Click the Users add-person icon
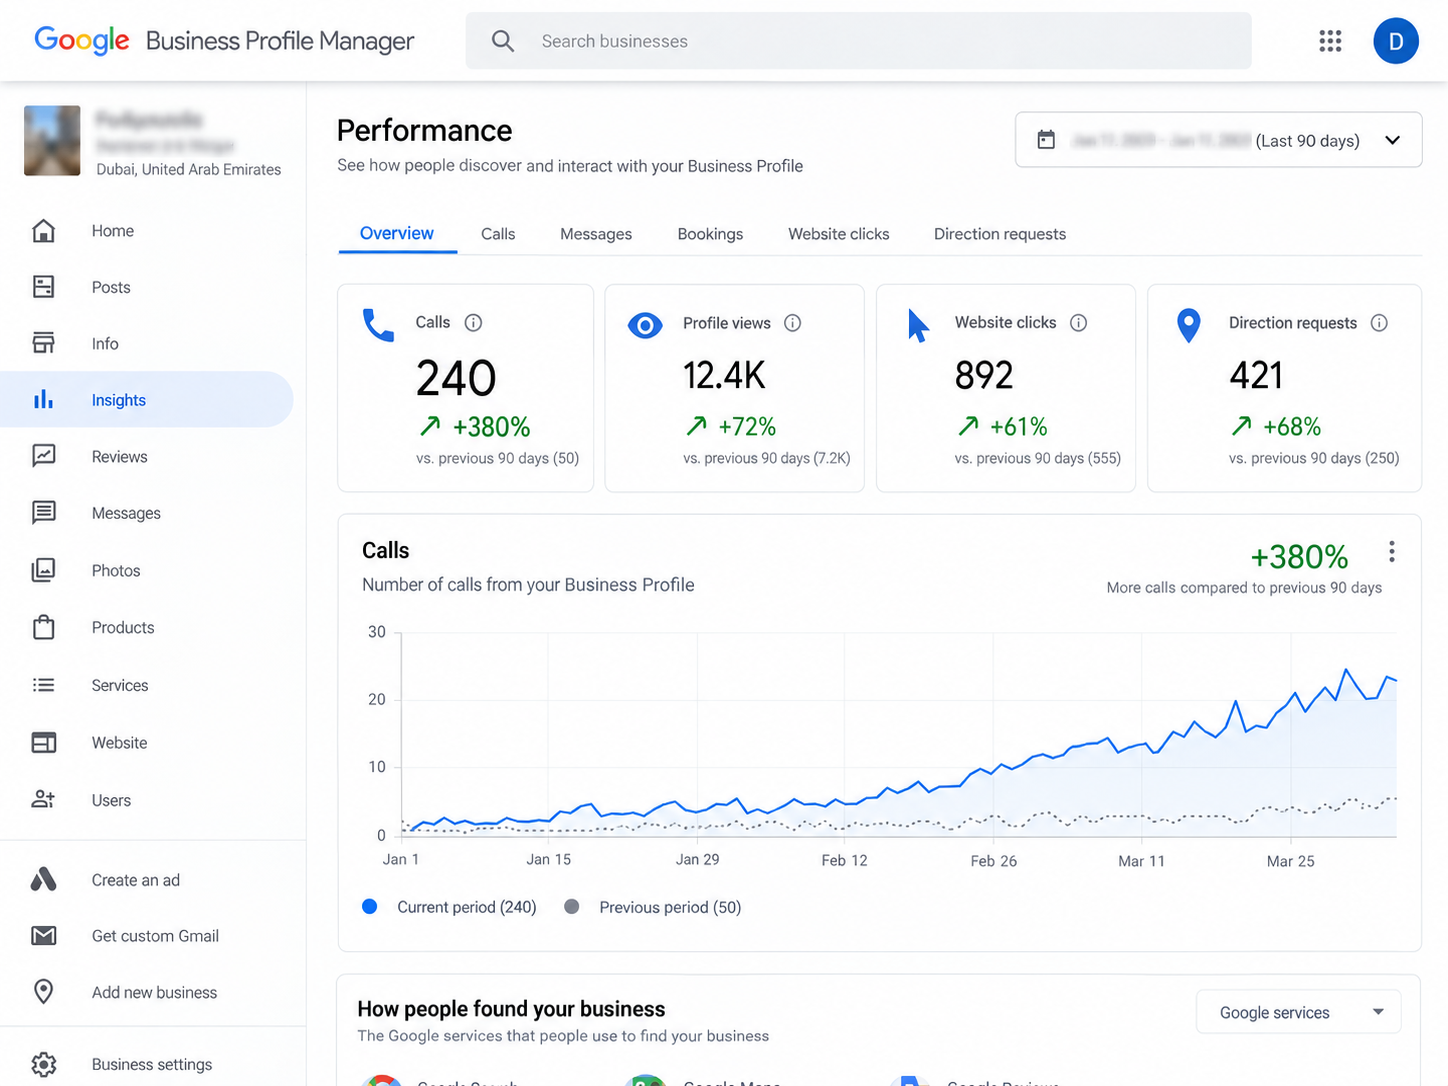 [43, 799]
